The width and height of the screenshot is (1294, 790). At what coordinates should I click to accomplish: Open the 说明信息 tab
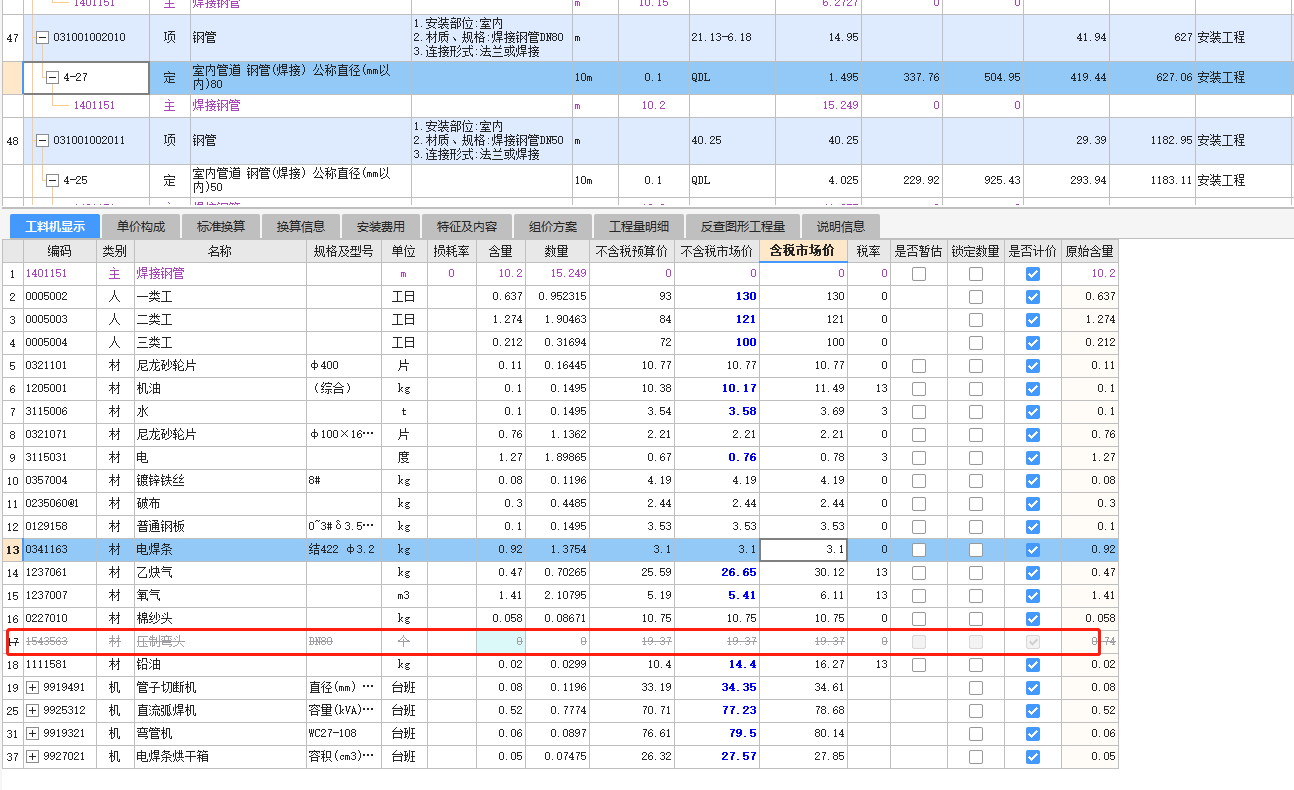point(841,226)
